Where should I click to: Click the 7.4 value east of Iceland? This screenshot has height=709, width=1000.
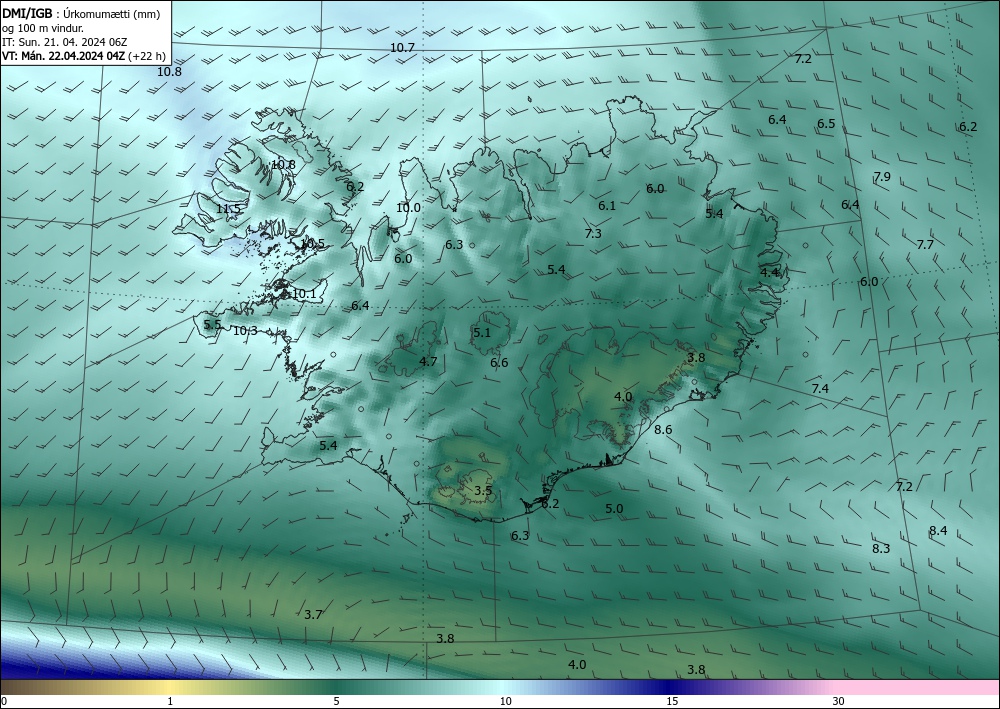click(820, 389)
